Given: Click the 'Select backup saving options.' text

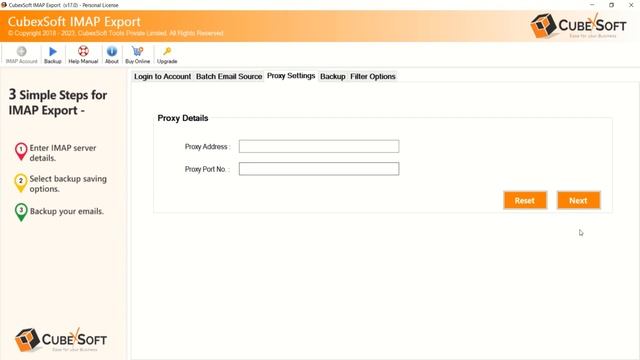Looking at the screenshot, I should [68, 184].
